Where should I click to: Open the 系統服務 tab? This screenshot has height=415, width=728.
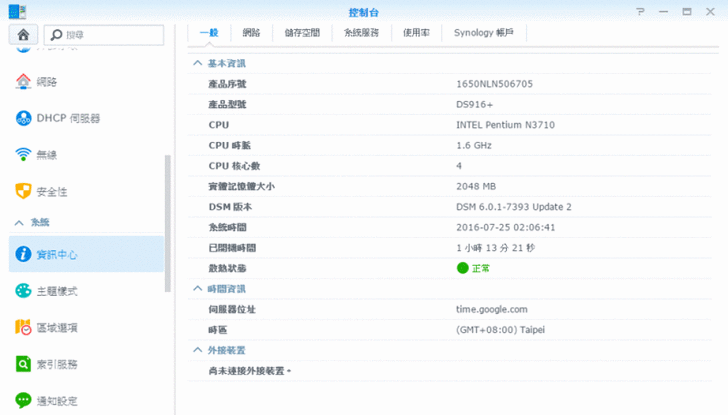tap(361, 32)
